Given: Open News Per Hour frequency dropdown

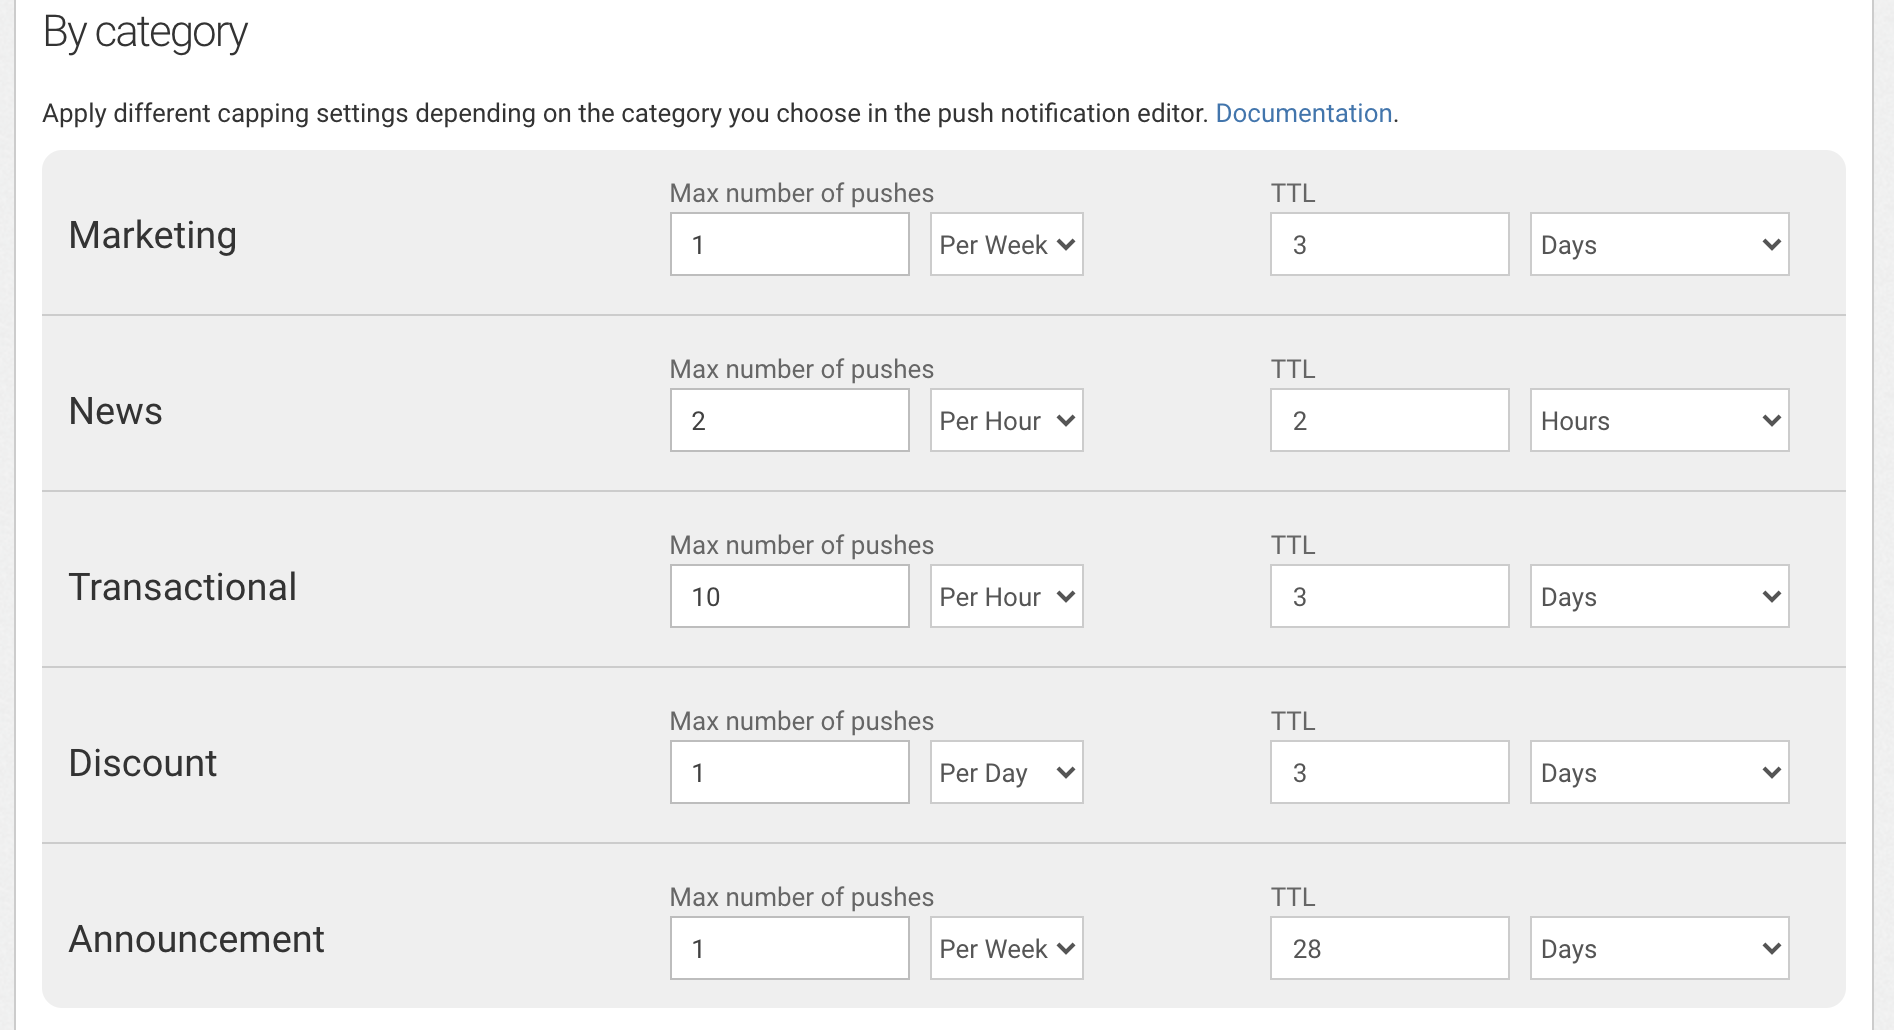Looking at the screenshot, I should [1006, 420].
